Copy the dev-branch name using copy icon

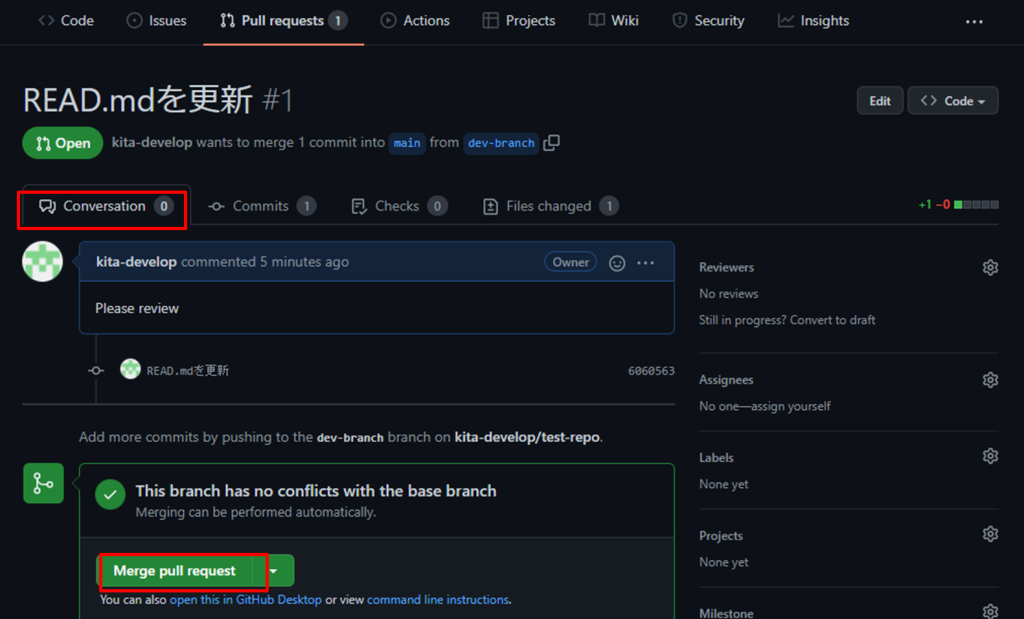pos(551,143)
